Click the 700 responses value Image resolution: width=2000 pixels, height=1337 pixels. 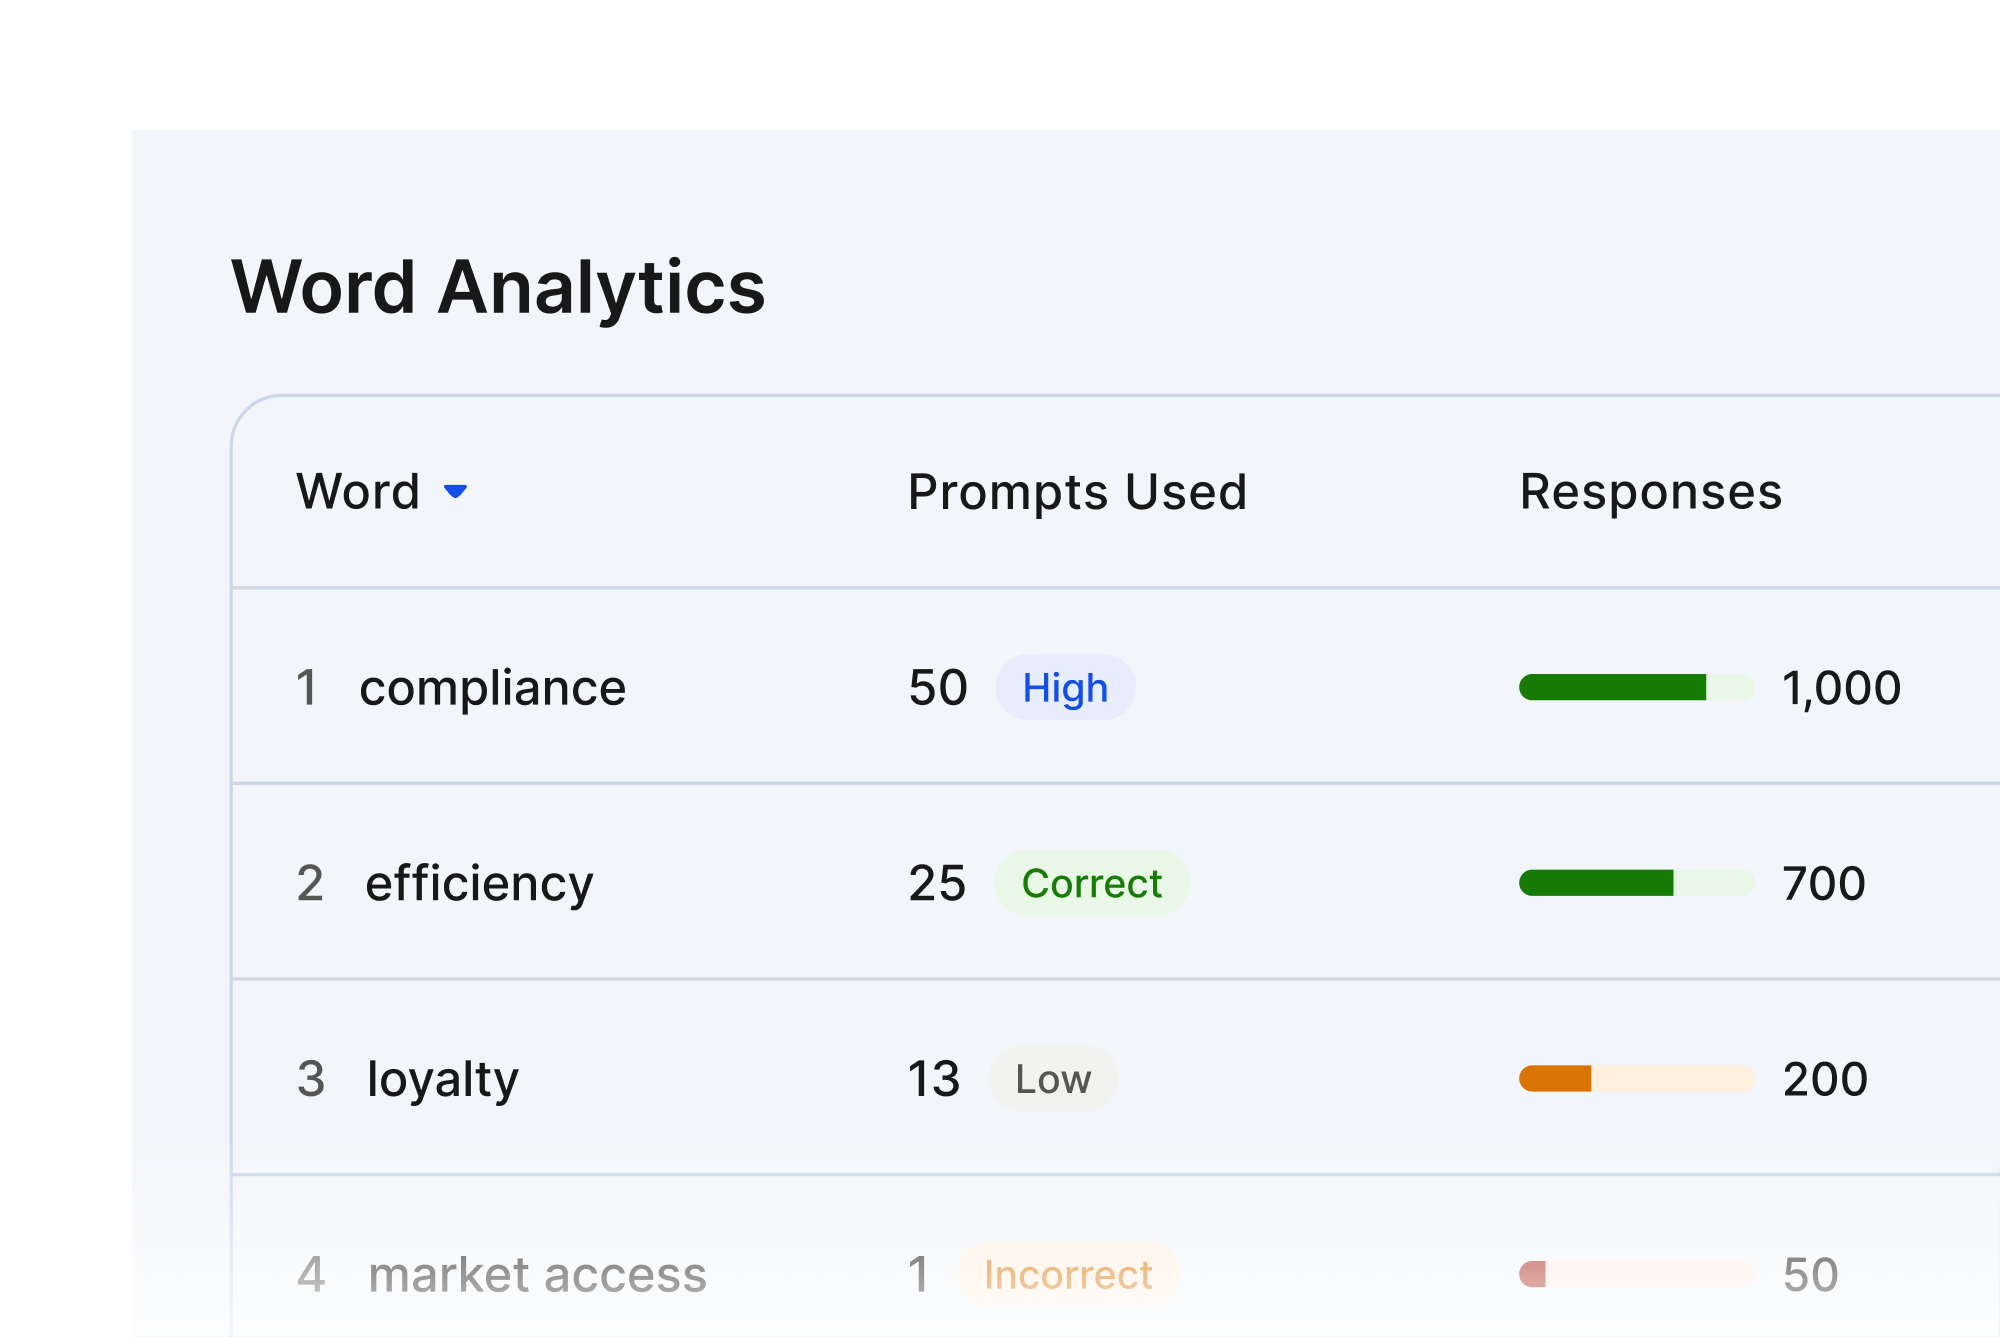click(x=1824, y=884)
